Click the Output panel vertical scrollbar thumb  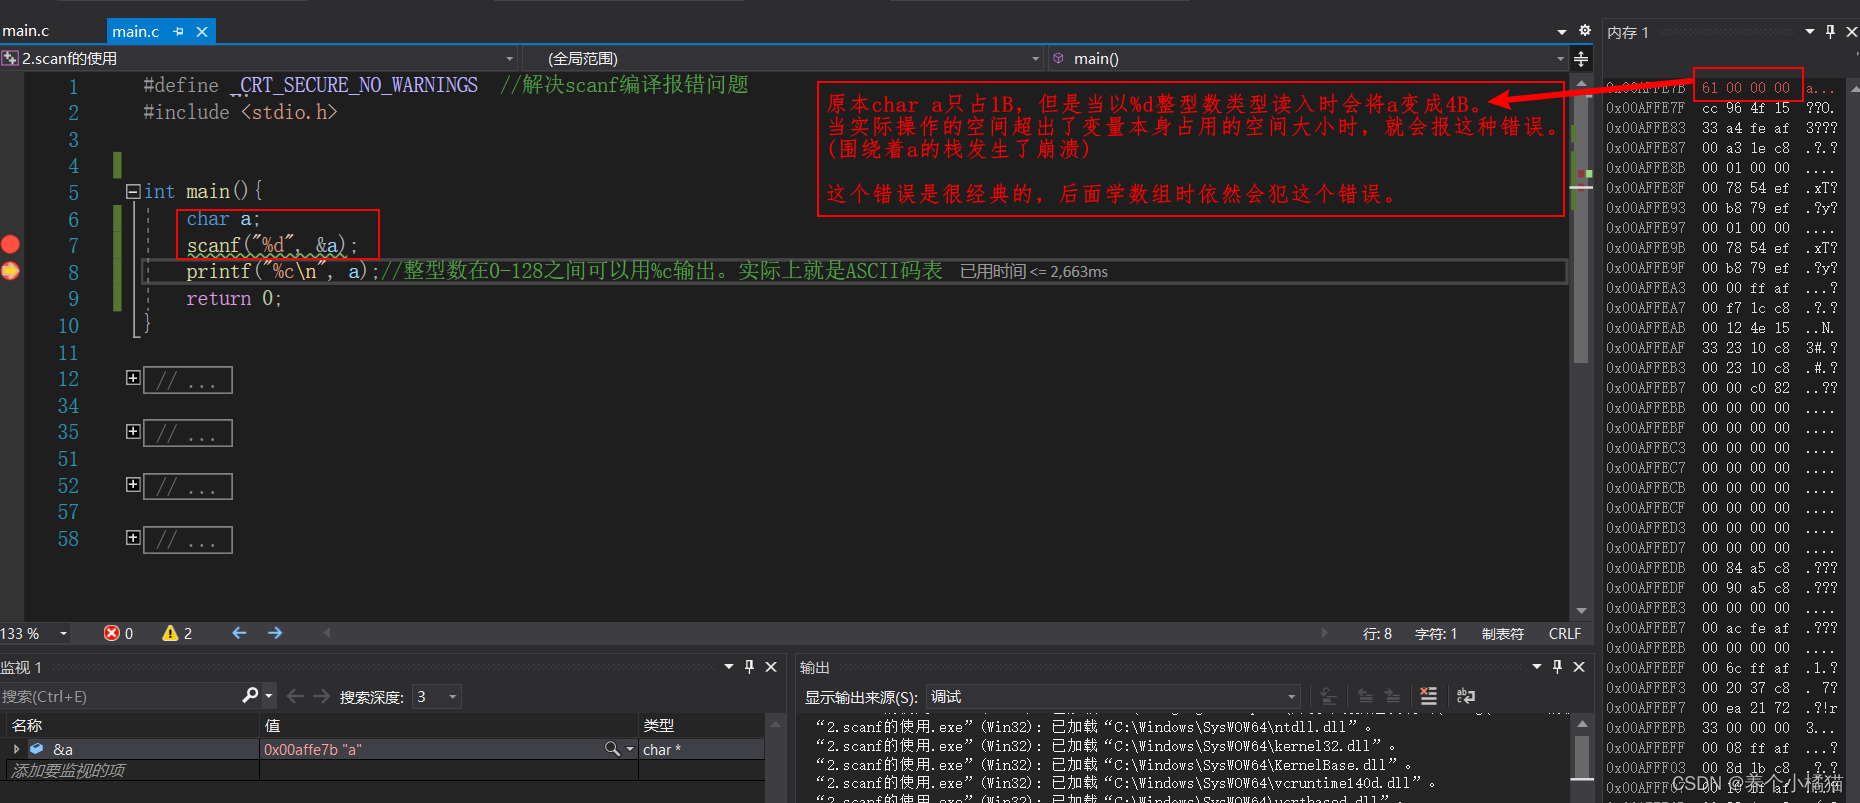pos(1582,756)
